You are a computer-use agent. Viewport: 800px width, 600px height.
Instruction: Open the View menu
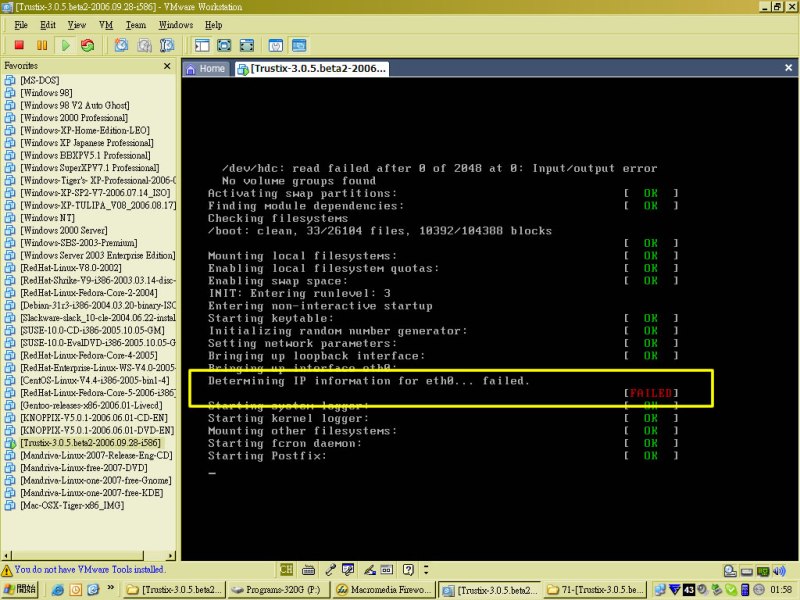tap(77, 25)
